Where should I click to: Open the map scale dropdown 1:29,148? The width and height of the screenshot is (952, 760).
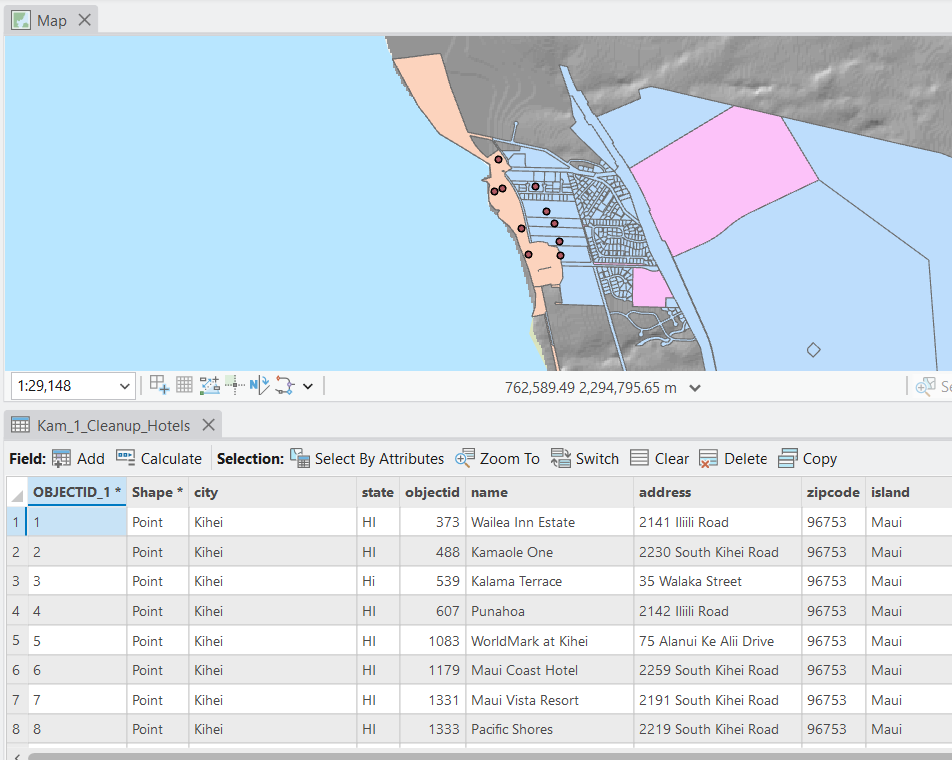click(x=124, y=386)
